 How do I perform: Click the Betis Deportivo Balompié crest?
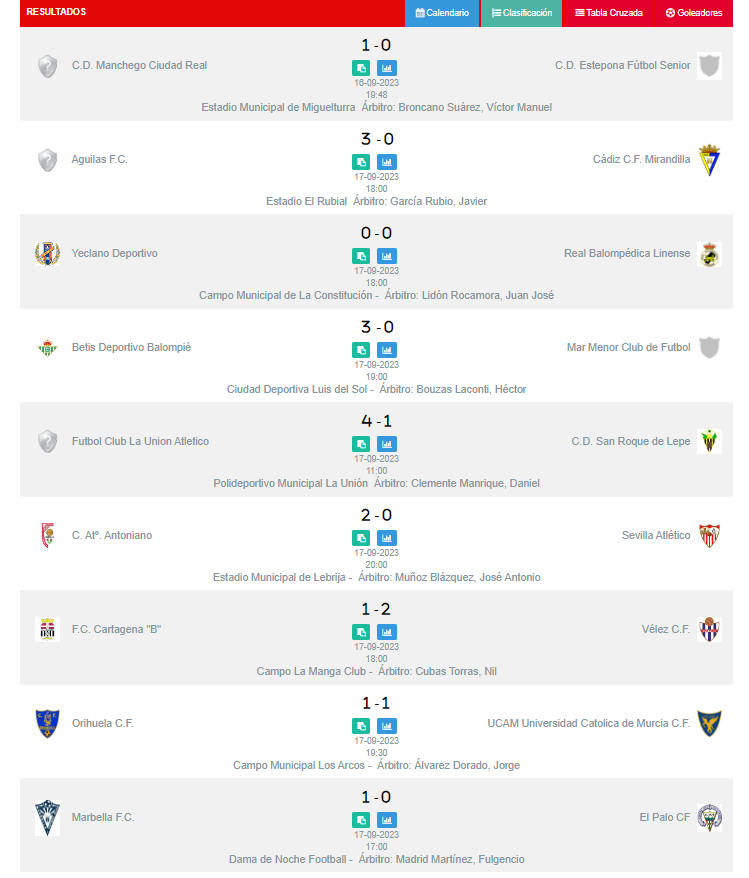[x=47, y=347]
